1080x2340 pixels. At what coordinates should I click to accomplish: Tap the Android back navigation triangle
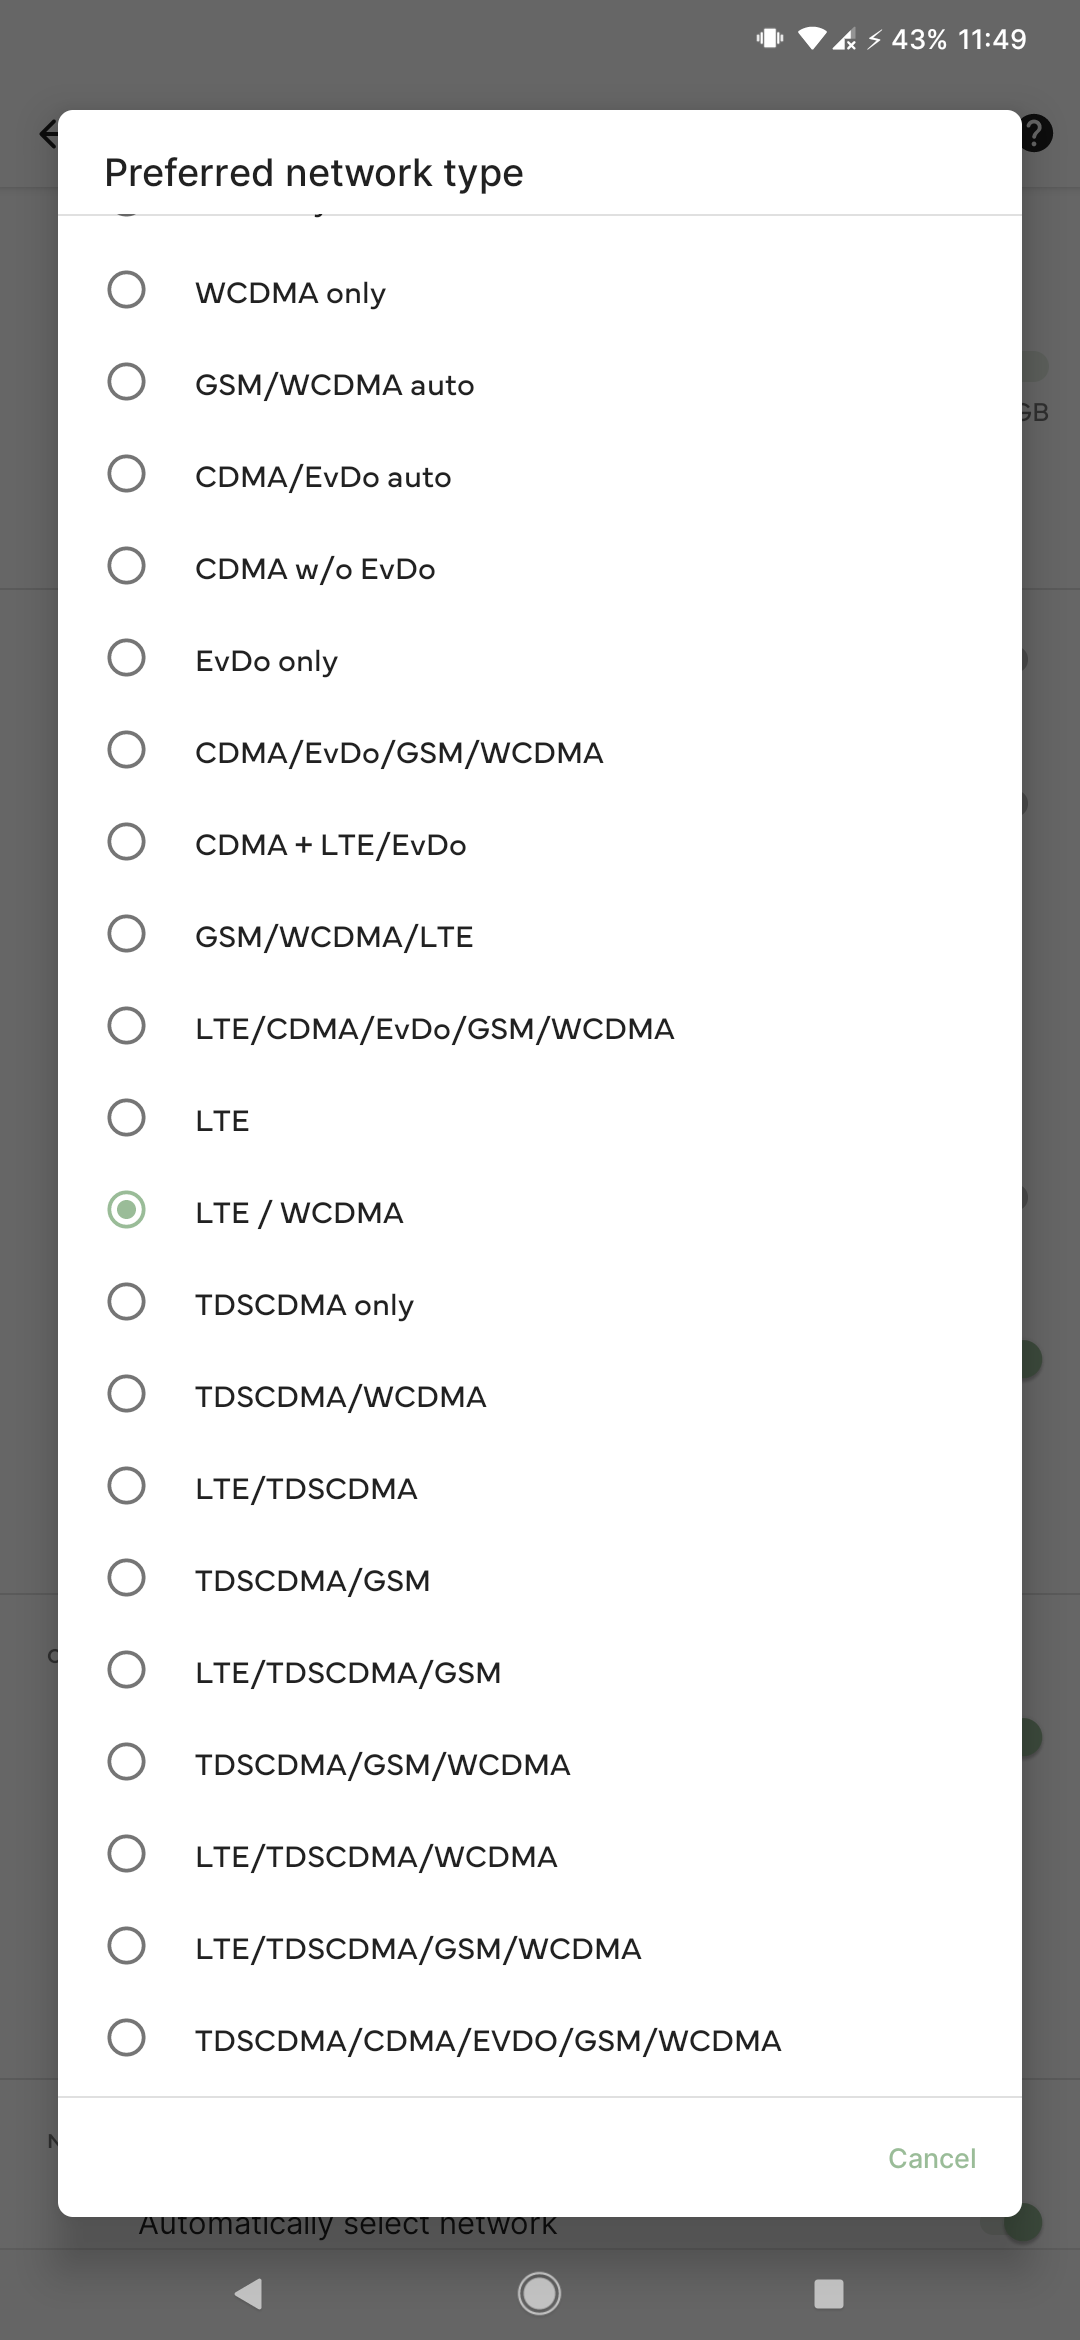pos(248,2293)
